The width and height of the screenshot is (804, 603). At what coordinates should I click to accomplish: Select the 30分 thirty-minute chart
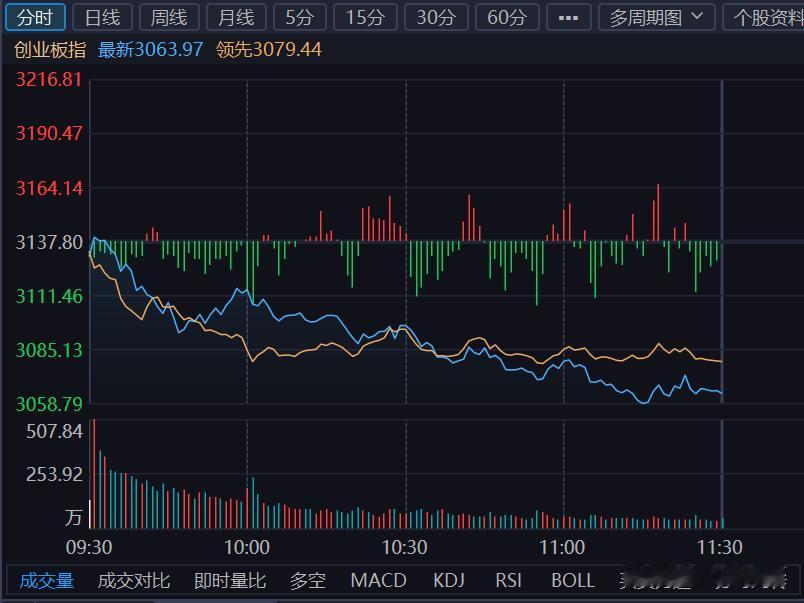point(435,16)
